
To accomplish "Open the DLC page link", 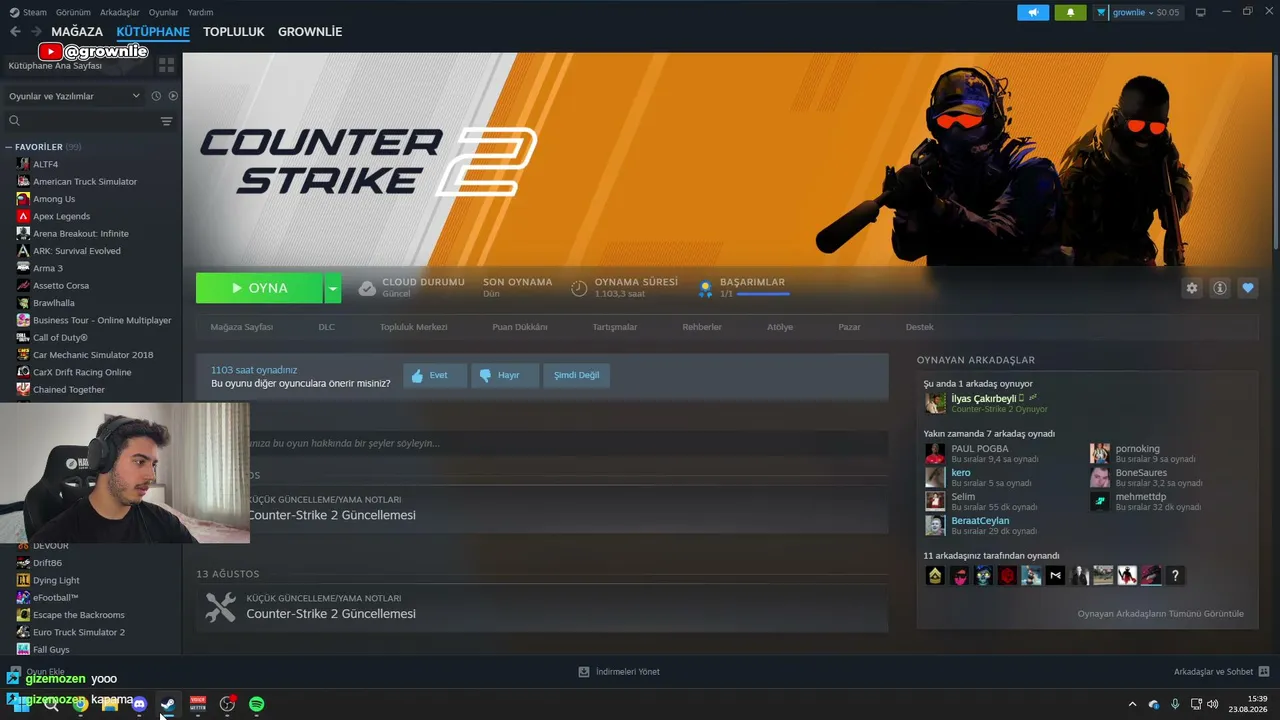I will [x=327, y=327].
